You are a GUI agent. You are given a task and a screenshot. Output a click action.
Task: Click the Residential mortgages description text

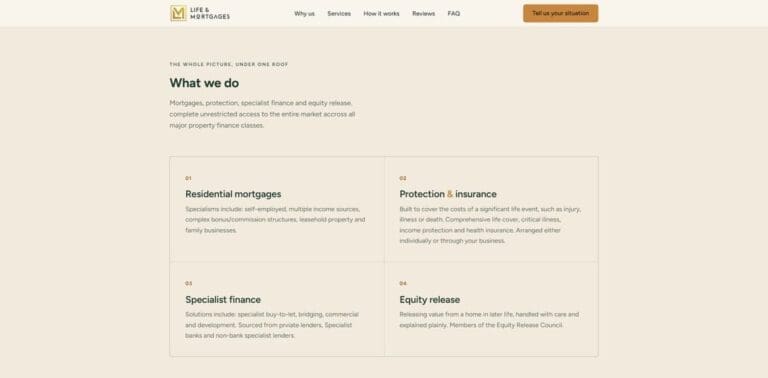point(275,219)
